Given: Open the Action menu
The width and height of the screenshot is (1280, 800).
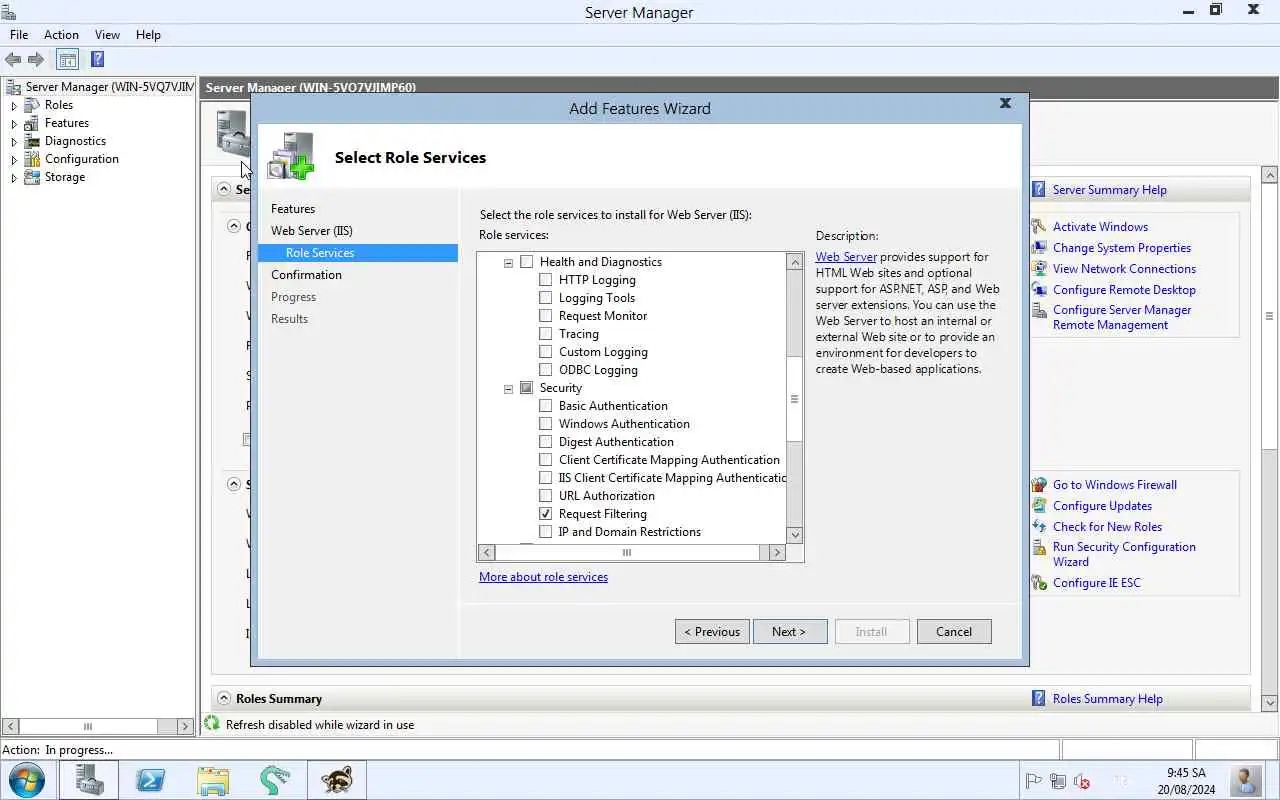Looking at the screenshot, I should coord(61,35).
